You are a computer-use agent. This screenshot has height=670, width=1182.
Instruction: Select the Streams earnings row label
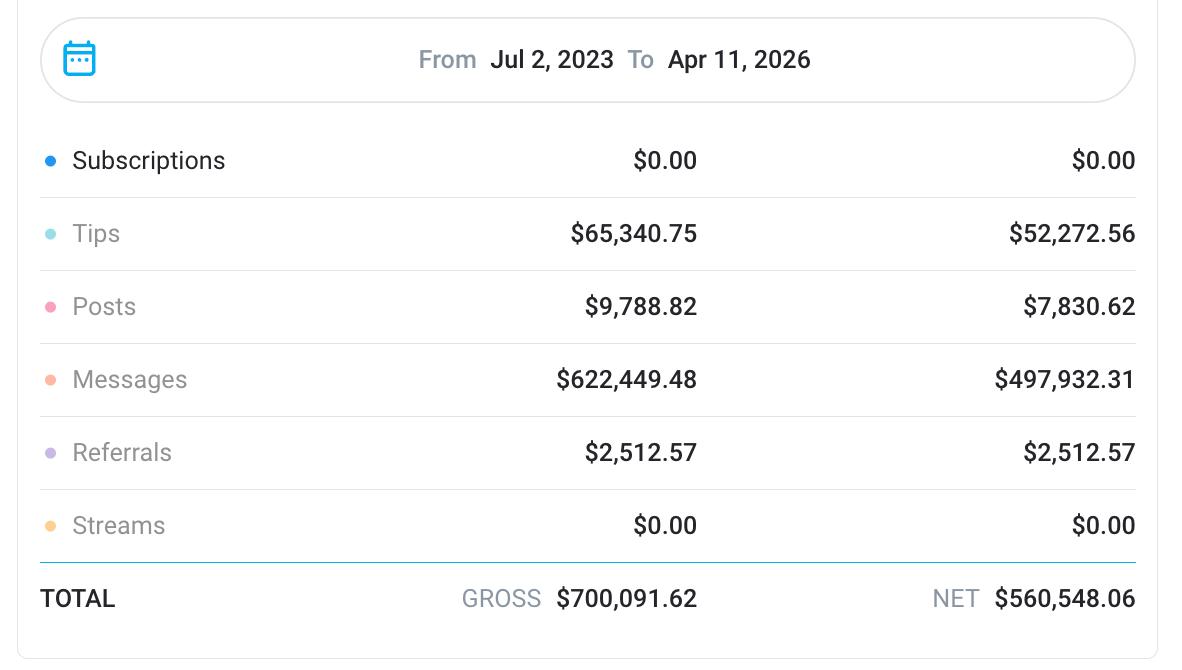pos(119,526)
